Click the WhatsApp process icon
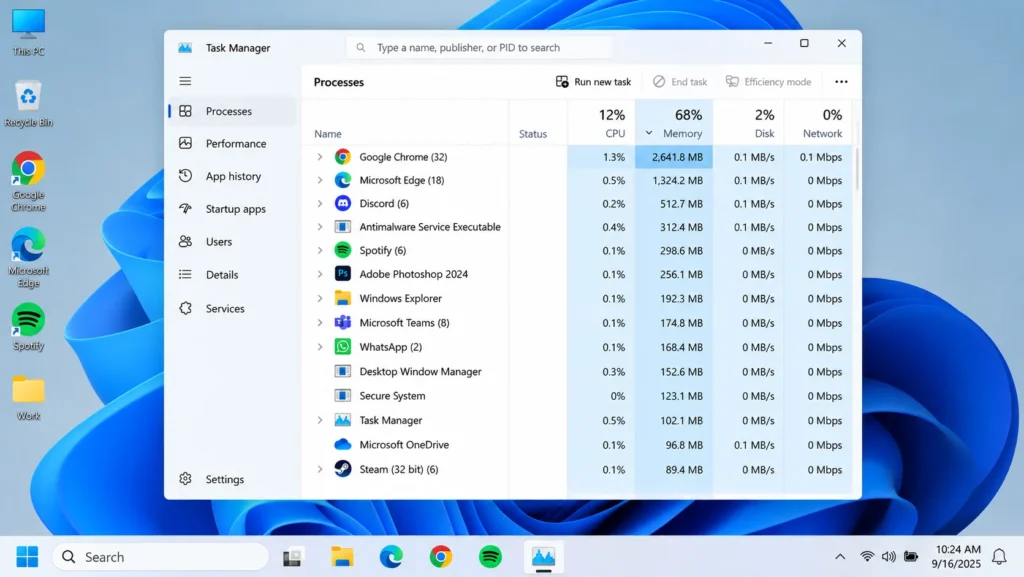This screenshot has height=577, width=1024. [x=343, y=347]
